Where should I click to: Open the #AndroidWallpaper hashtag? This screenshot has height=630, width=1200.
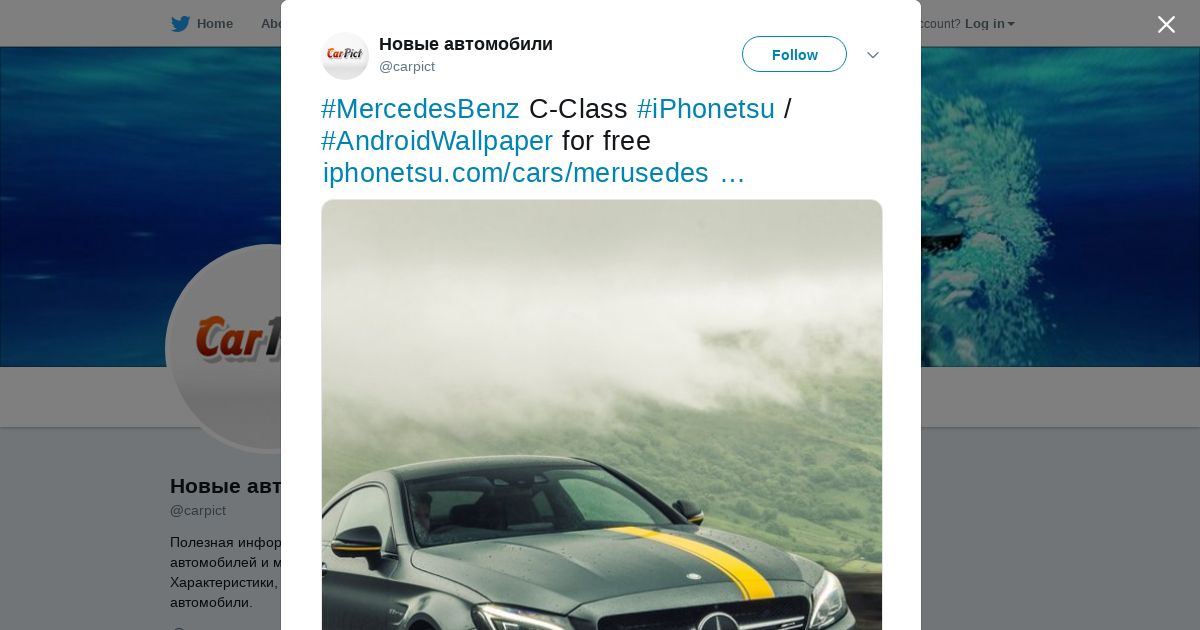click(437, 141)
